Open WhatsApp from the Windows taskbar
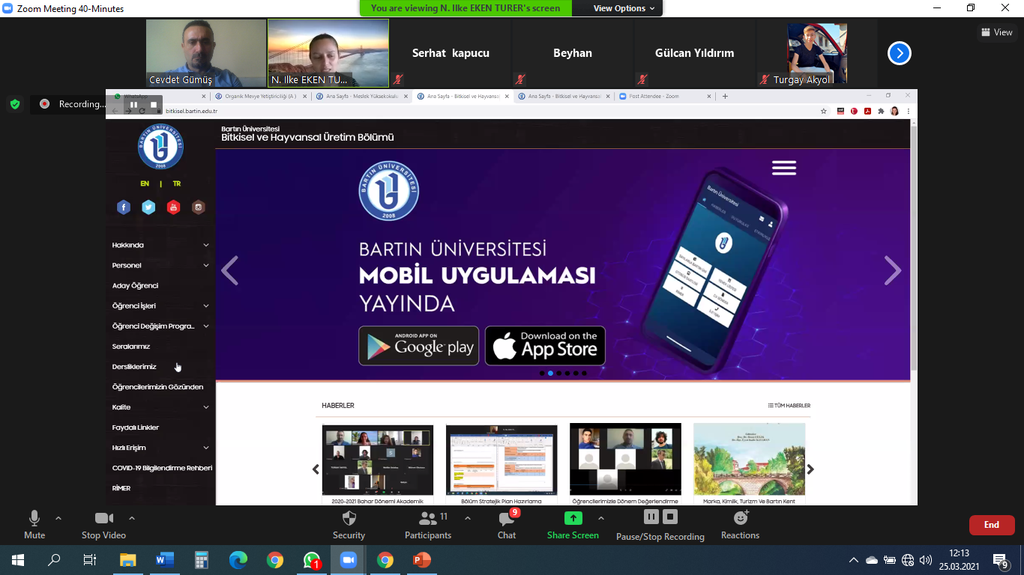The height and width of the screenshot is (575, 1024). coord(312,560)
